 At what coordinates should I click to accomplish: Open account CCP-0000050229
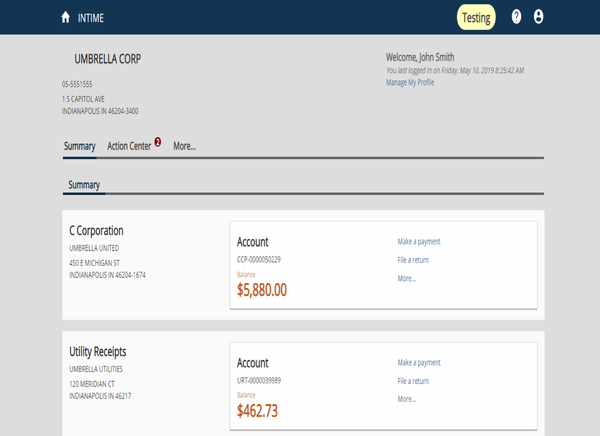pyautogui.click(x=259, y=260)
